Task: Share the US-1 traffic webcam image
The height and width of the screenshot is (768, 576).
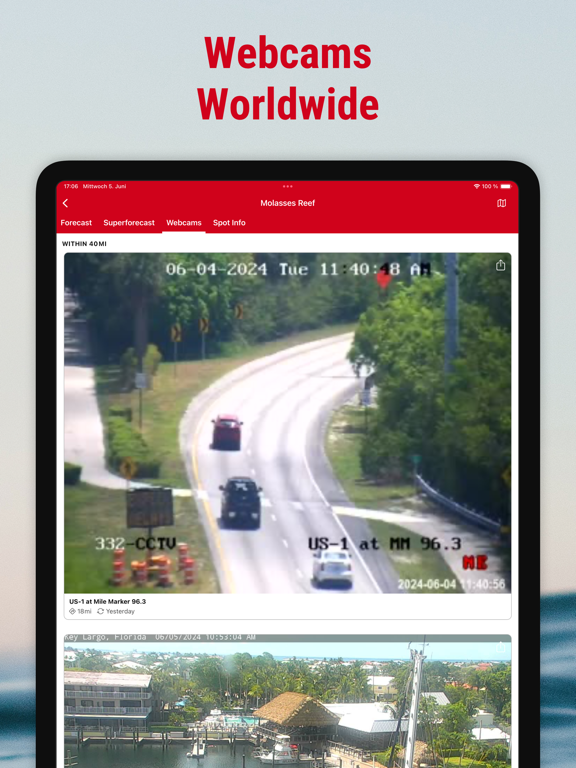Action: [x=500, y=265]
